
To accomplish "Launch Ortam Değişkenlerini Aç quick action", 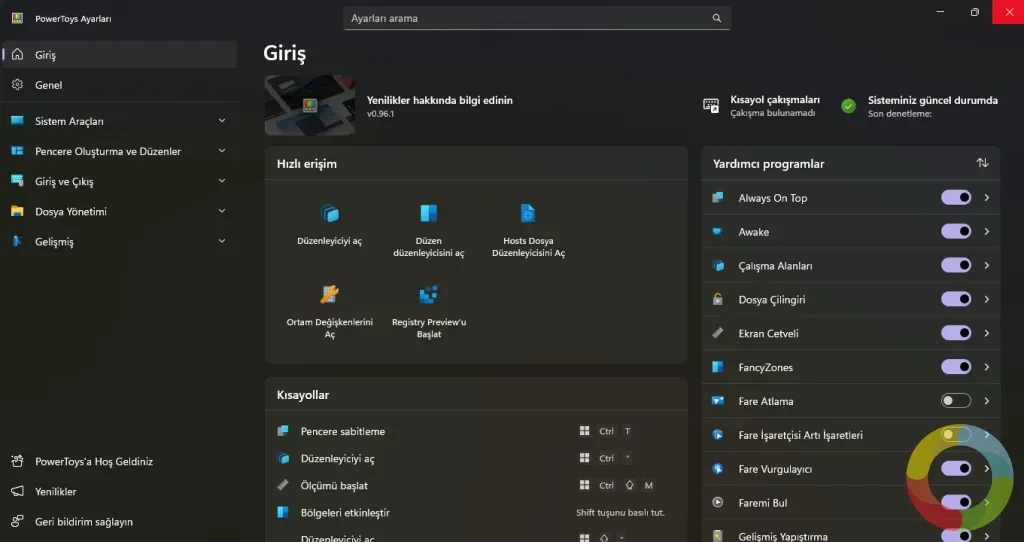I will [x=329, y=311].
